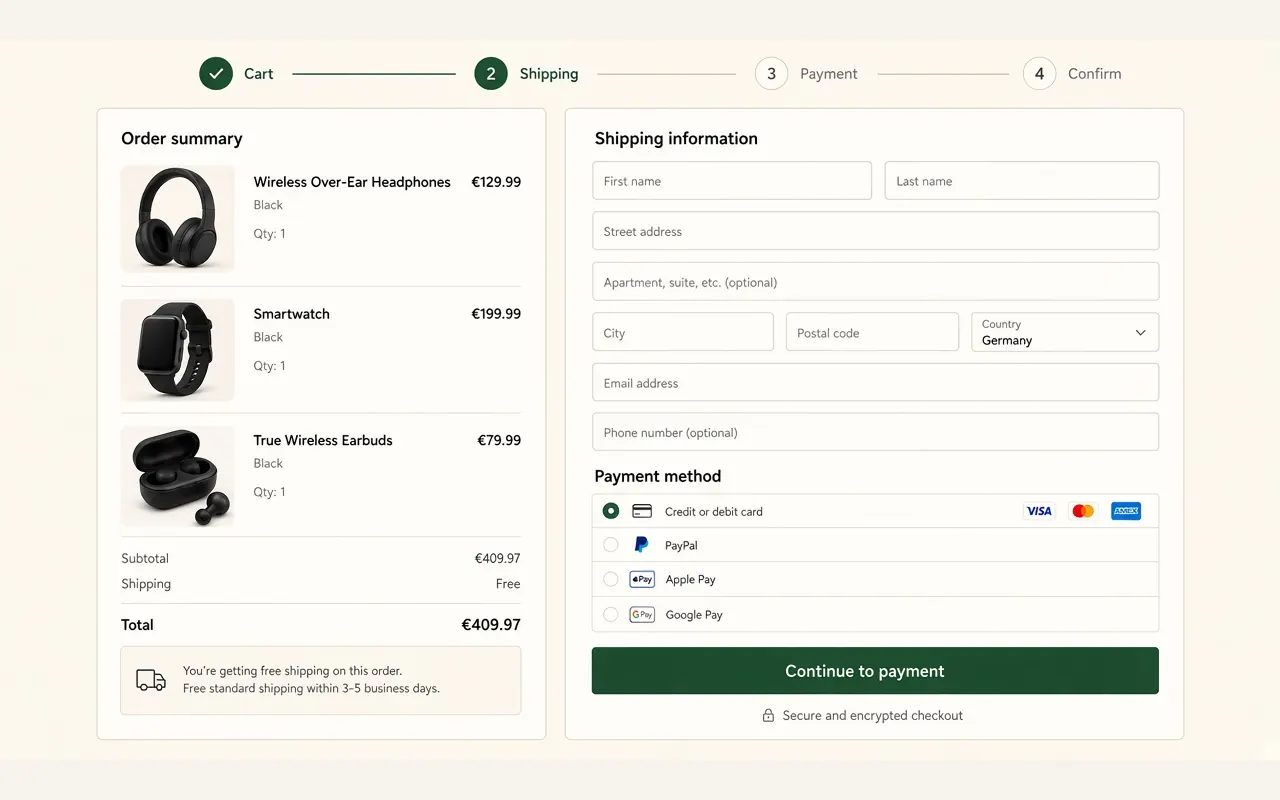Click the Smartwatch product name
Viewport: 1280px width, 800px height.
pyautogui.click(x=291, y=314)
